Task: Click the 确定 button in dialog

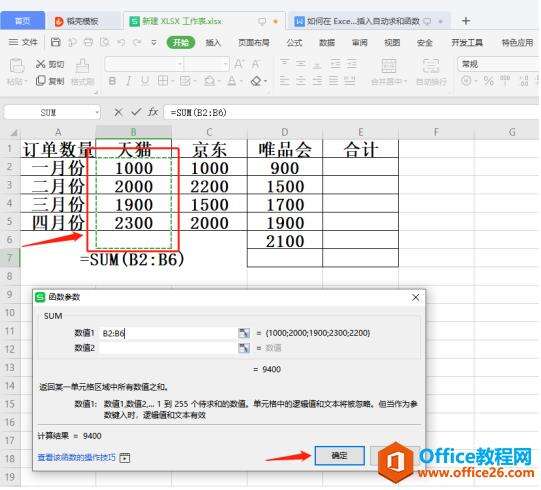Action: pos(340,455)
